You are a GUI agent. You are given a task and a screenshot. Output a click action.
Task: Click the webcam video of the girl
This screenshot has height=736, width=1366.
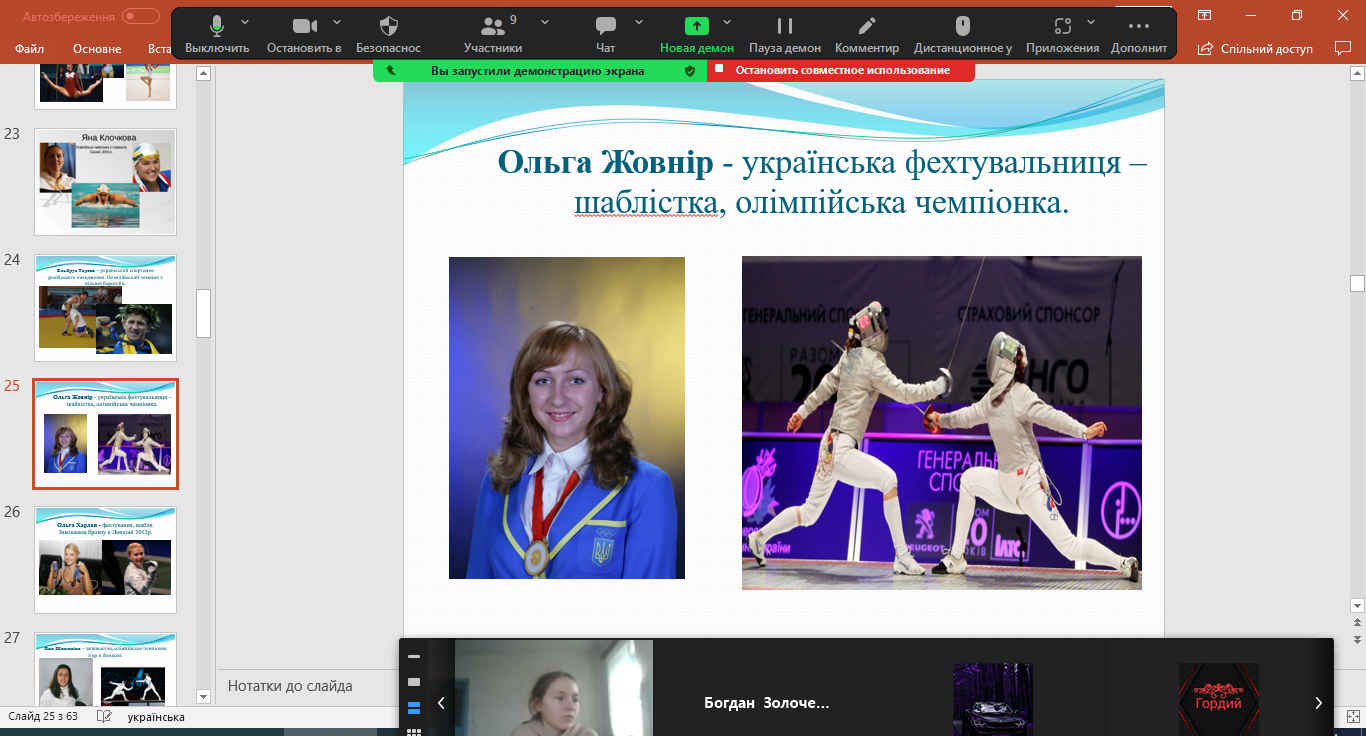[x=554, y=688]
